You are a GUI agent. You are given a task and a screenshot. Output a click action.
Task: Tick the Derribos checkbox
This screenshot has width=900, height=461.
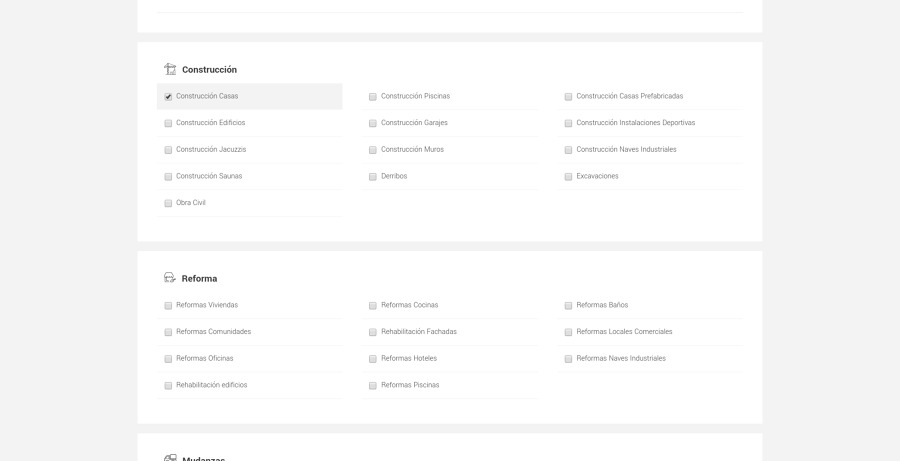click(x=373, y=177)
